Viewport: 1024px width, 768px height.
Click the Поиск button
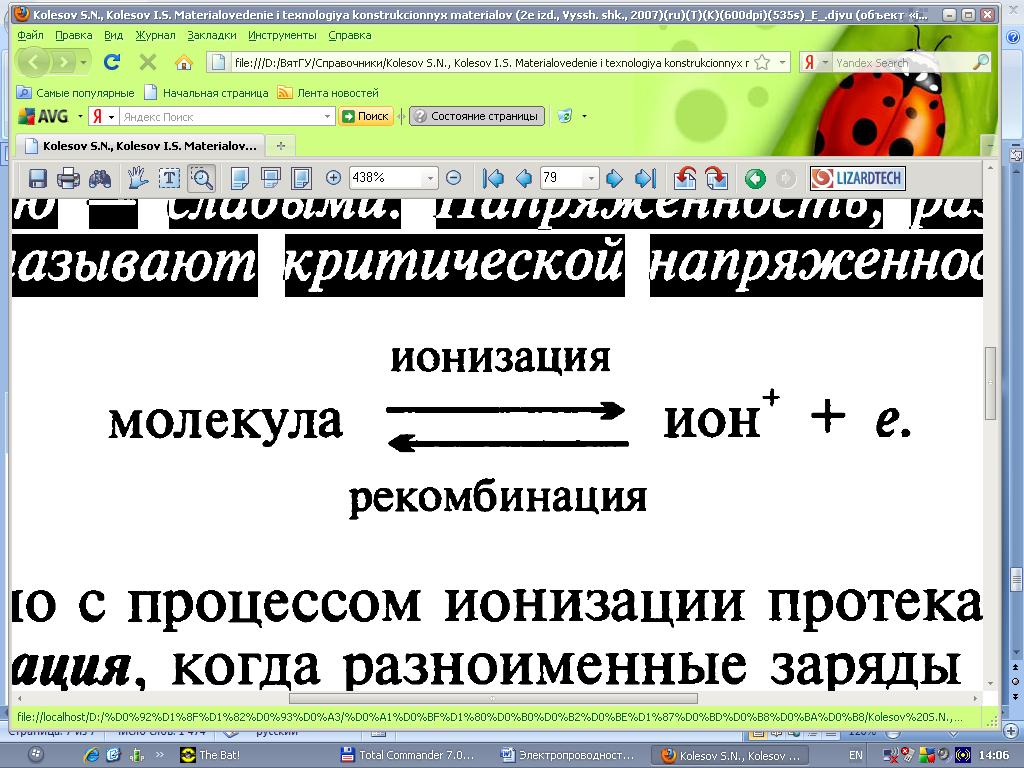[x=366, y=116]
